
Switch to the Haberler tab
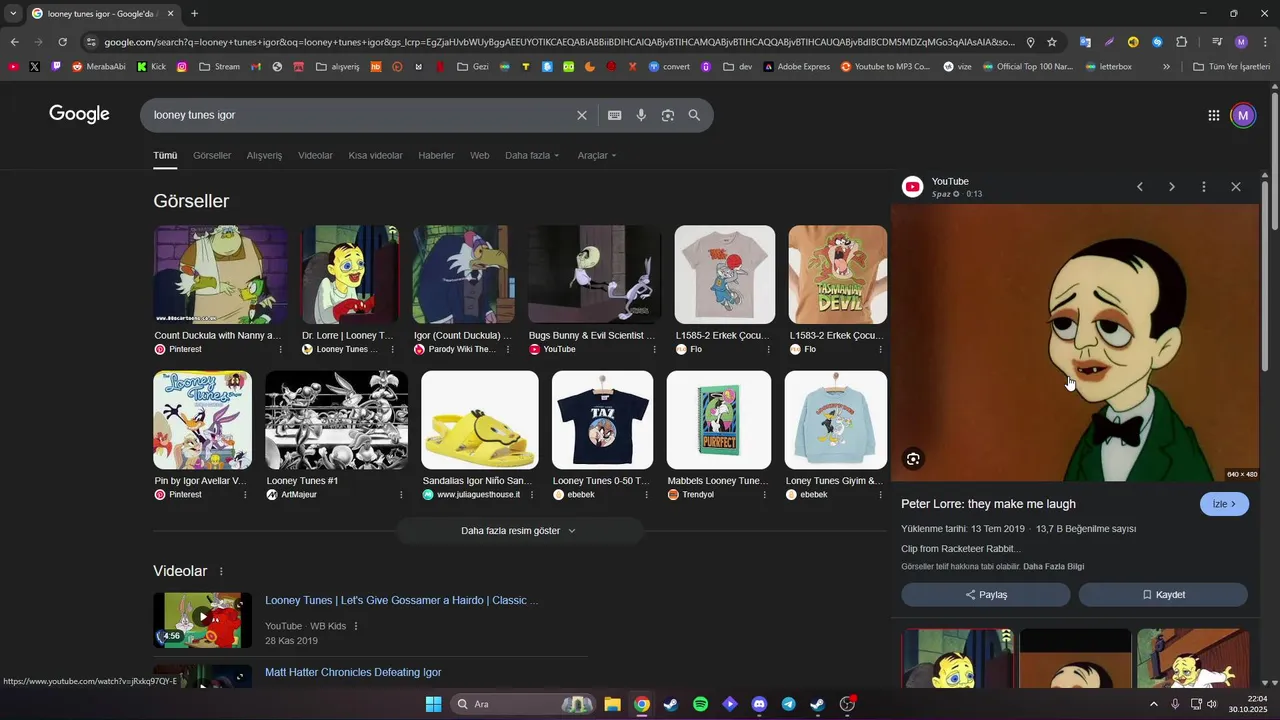[x=436, y=156]
